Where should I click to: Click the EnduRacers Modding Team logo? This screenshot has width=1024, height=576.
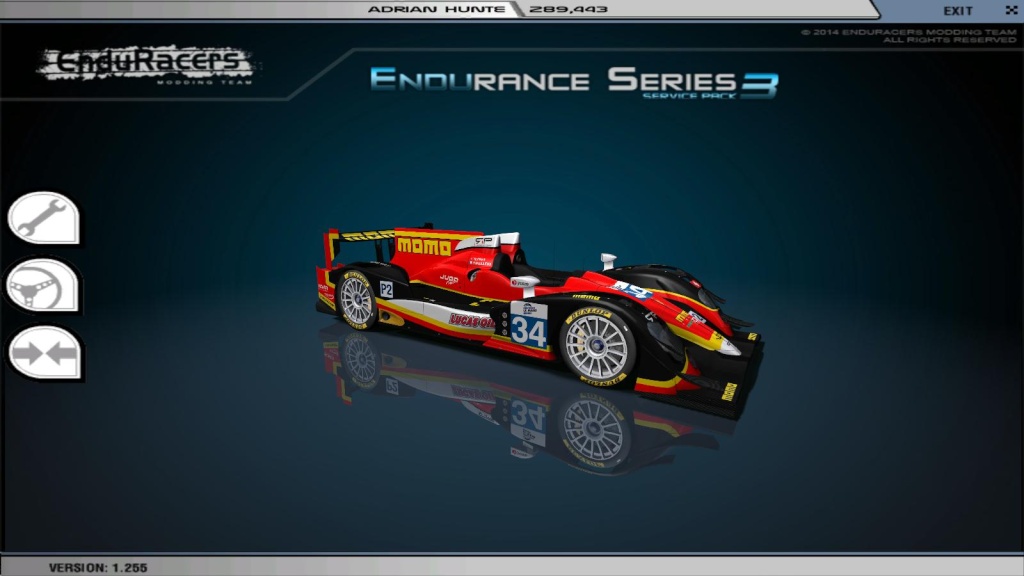pos(147,65)
